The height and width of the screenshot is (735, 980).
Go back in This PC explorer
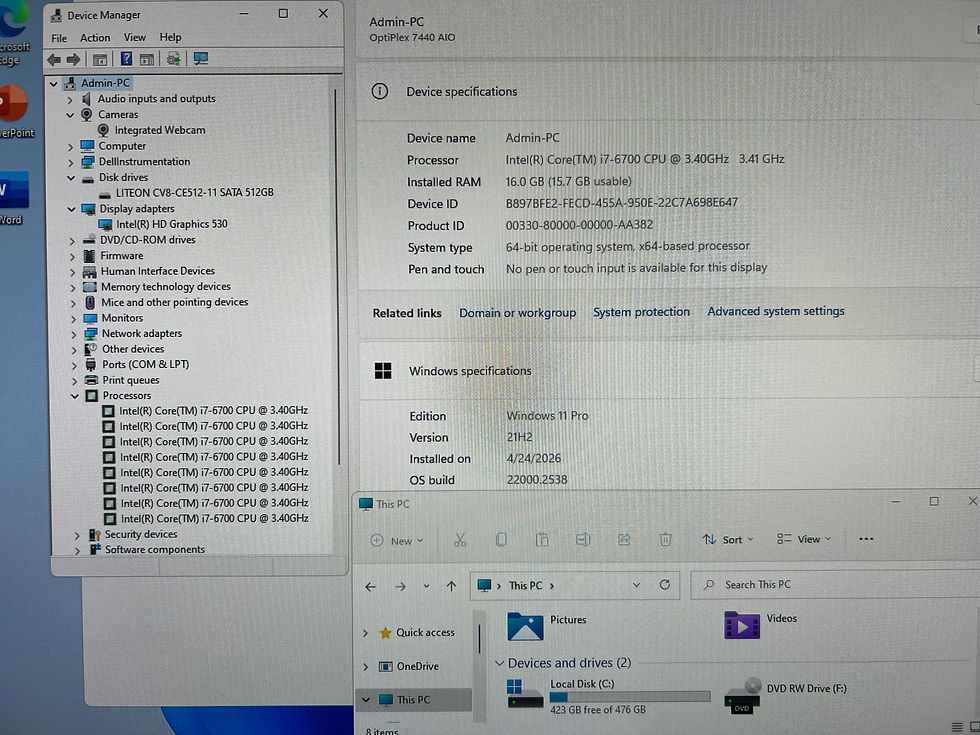click(x=371, y=587)
